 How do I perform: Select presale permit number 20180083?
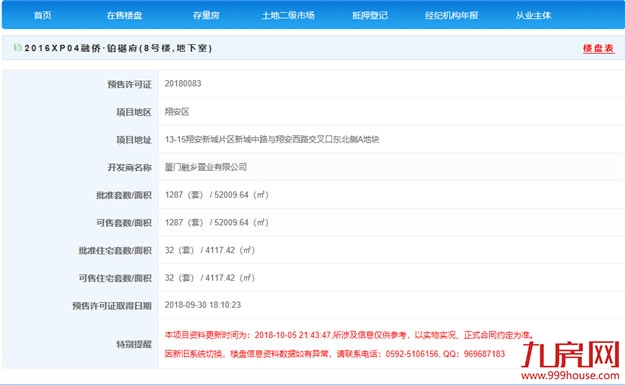coord(183,83)
